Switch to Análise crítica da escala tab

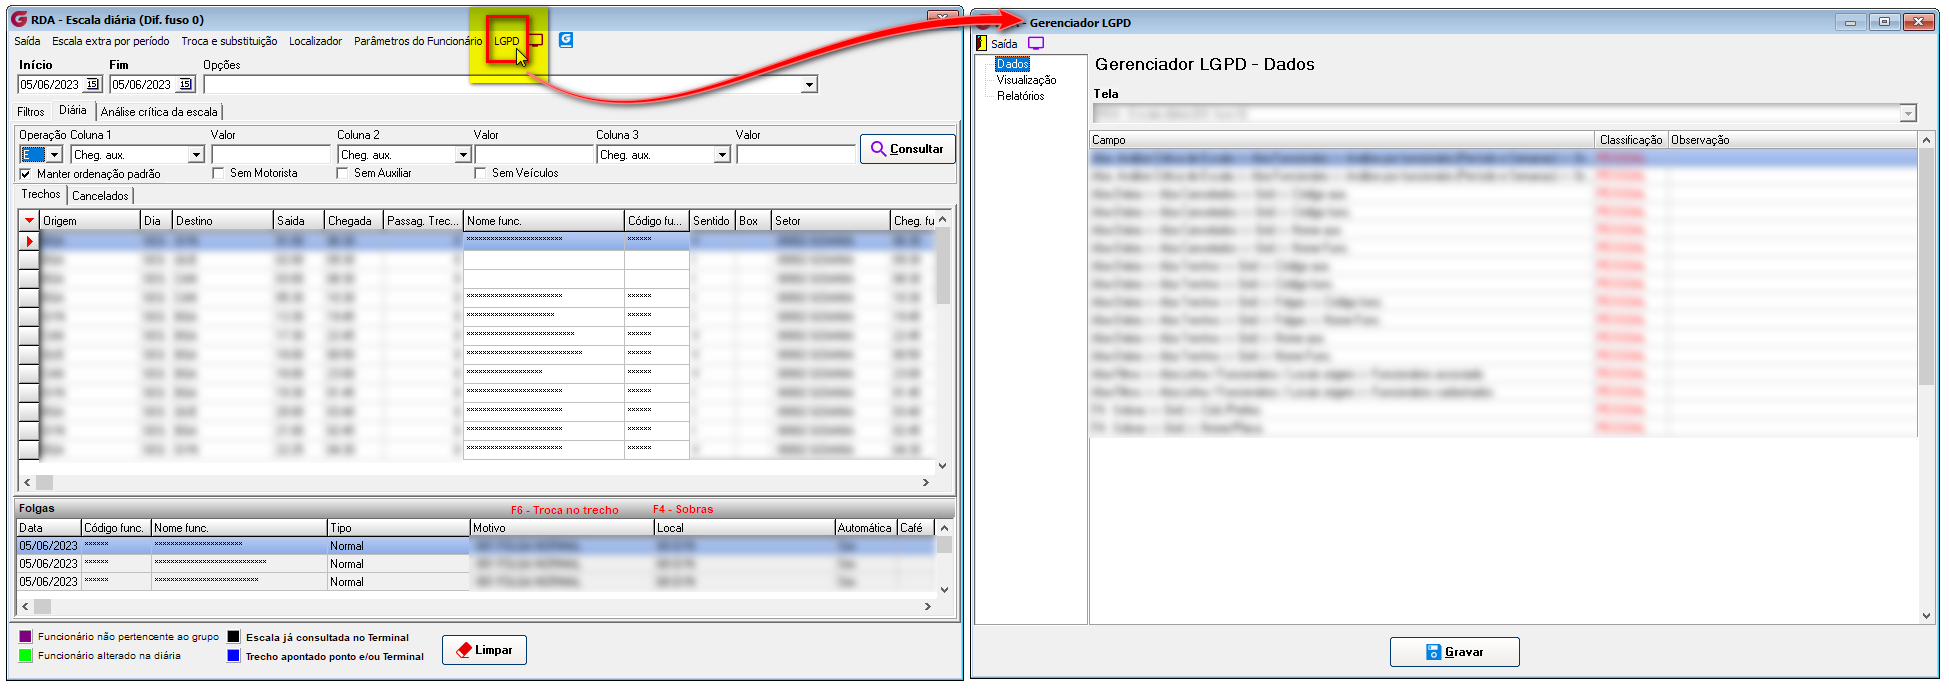(x=159, y=112)
